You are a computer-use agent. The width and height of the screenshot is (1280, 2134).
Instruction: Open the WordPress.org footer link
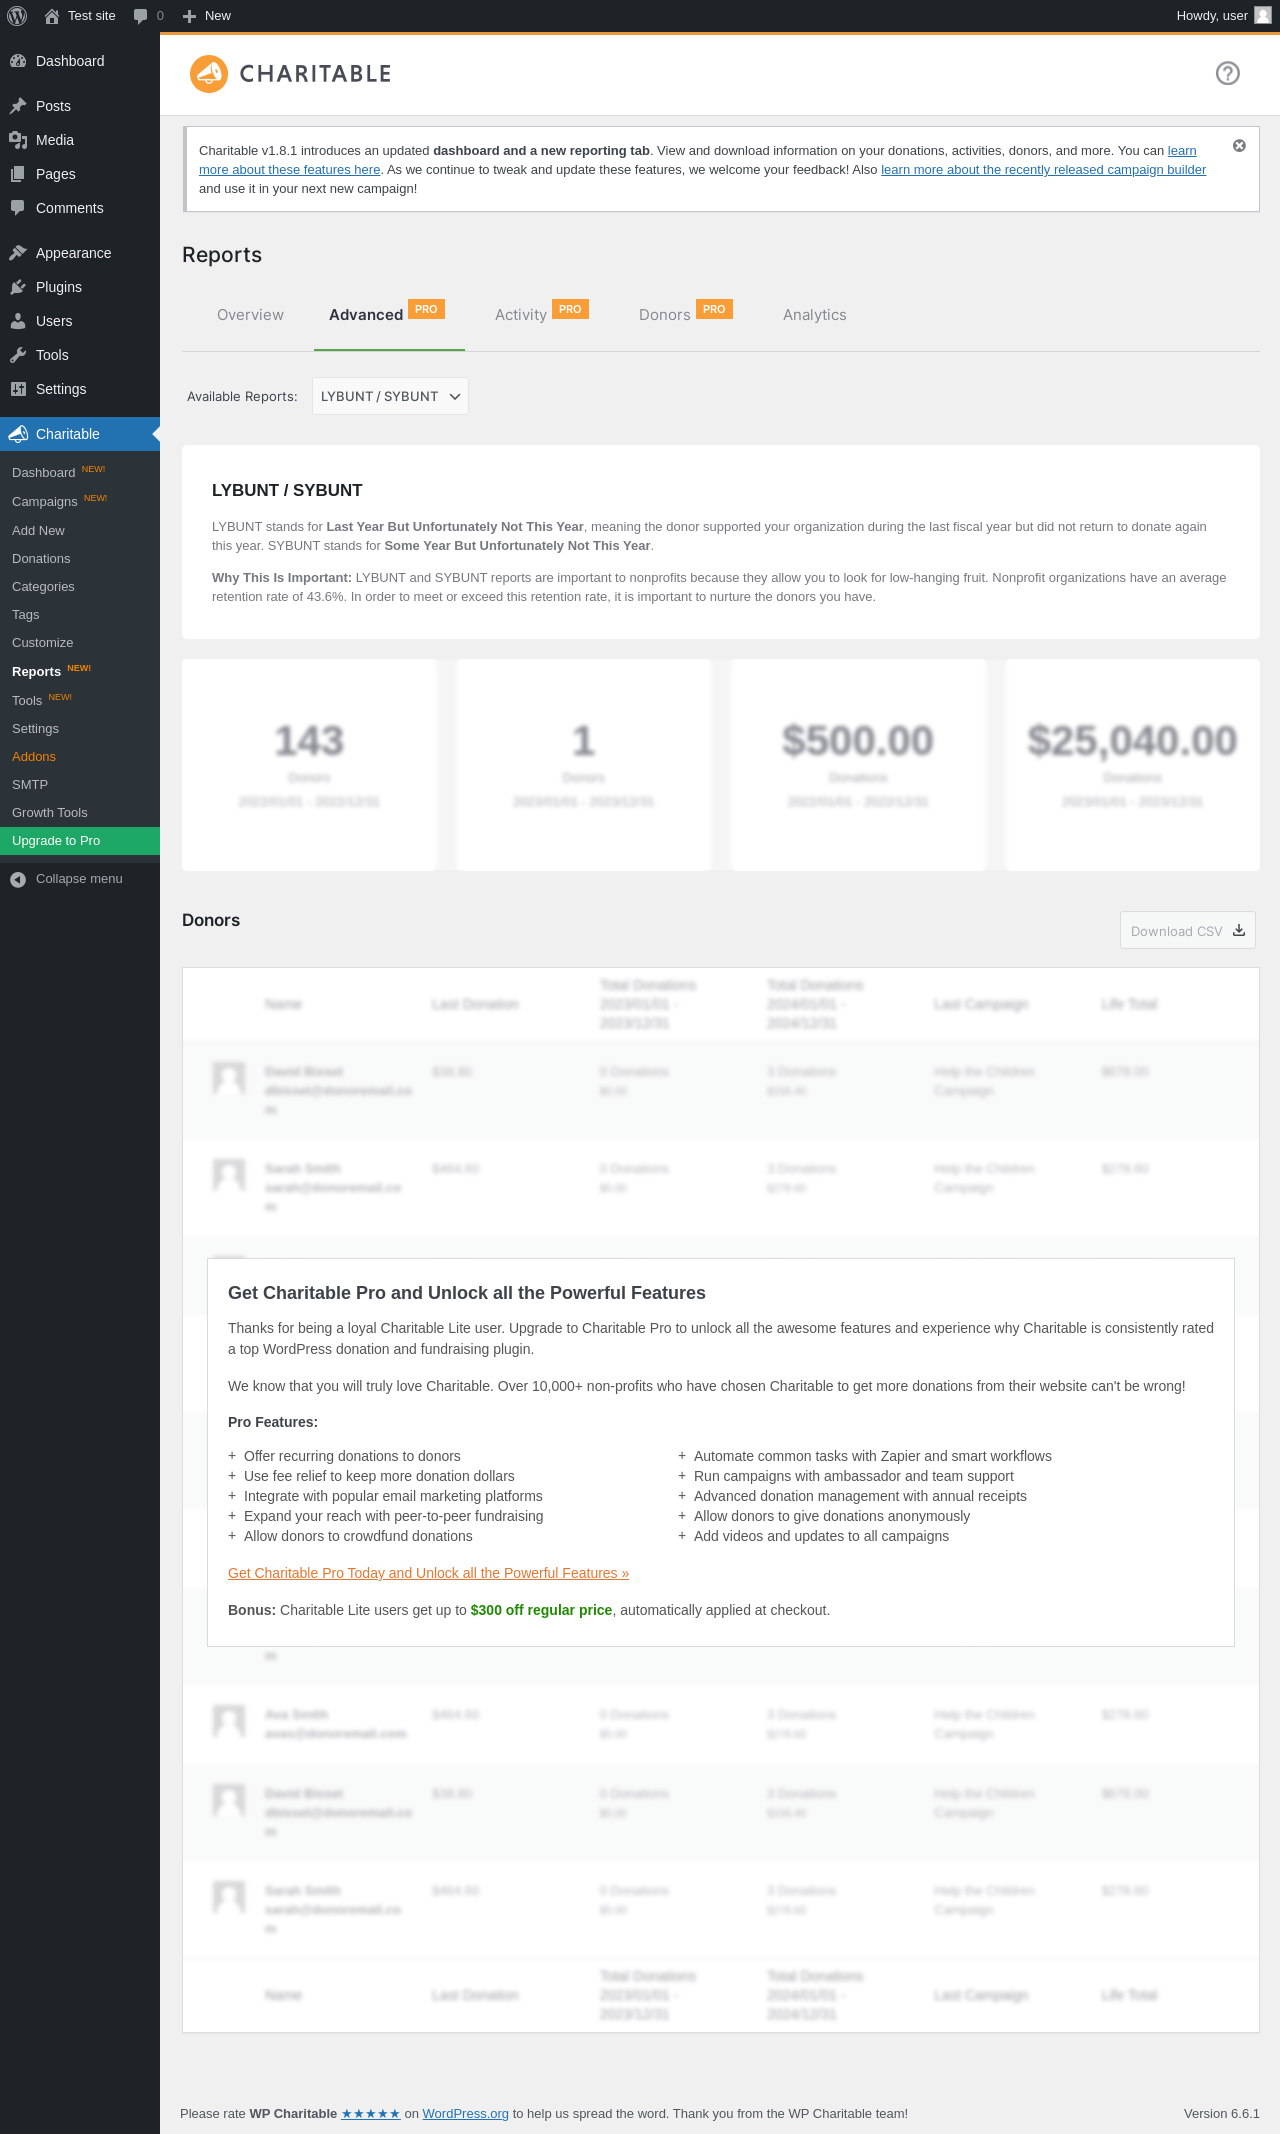[465, 2113]
